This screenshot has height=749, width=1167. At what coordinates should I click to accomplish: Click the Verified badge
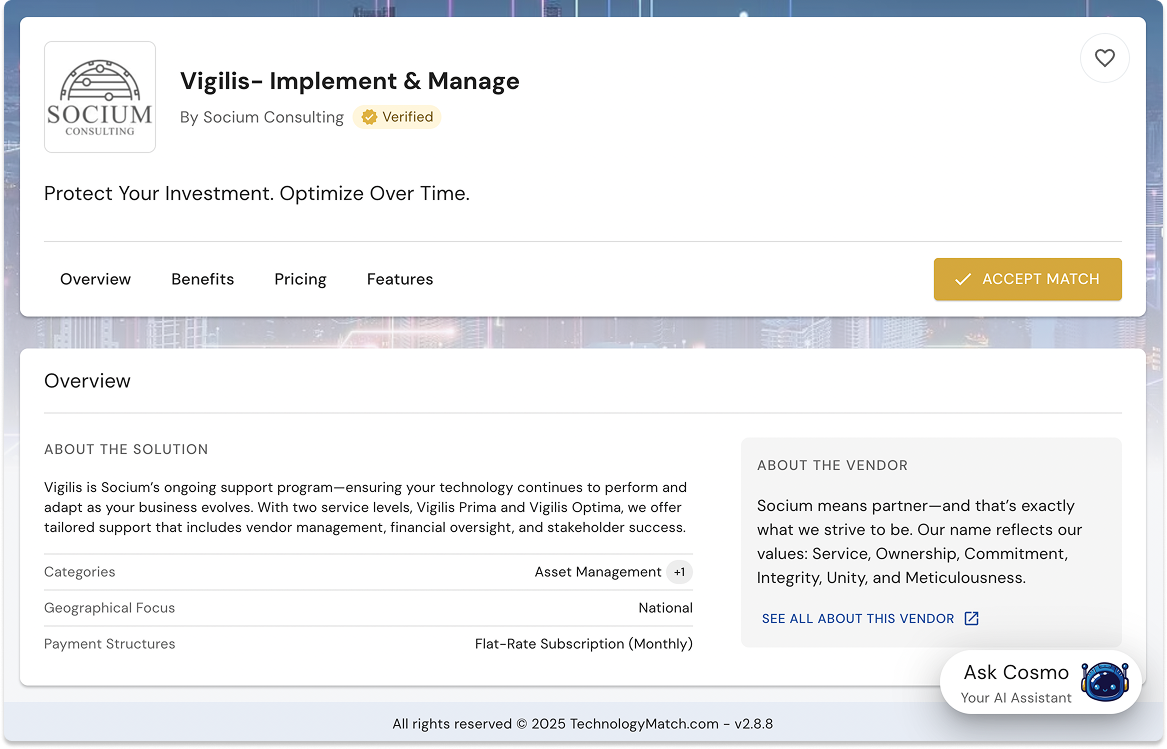coord(397,117)
